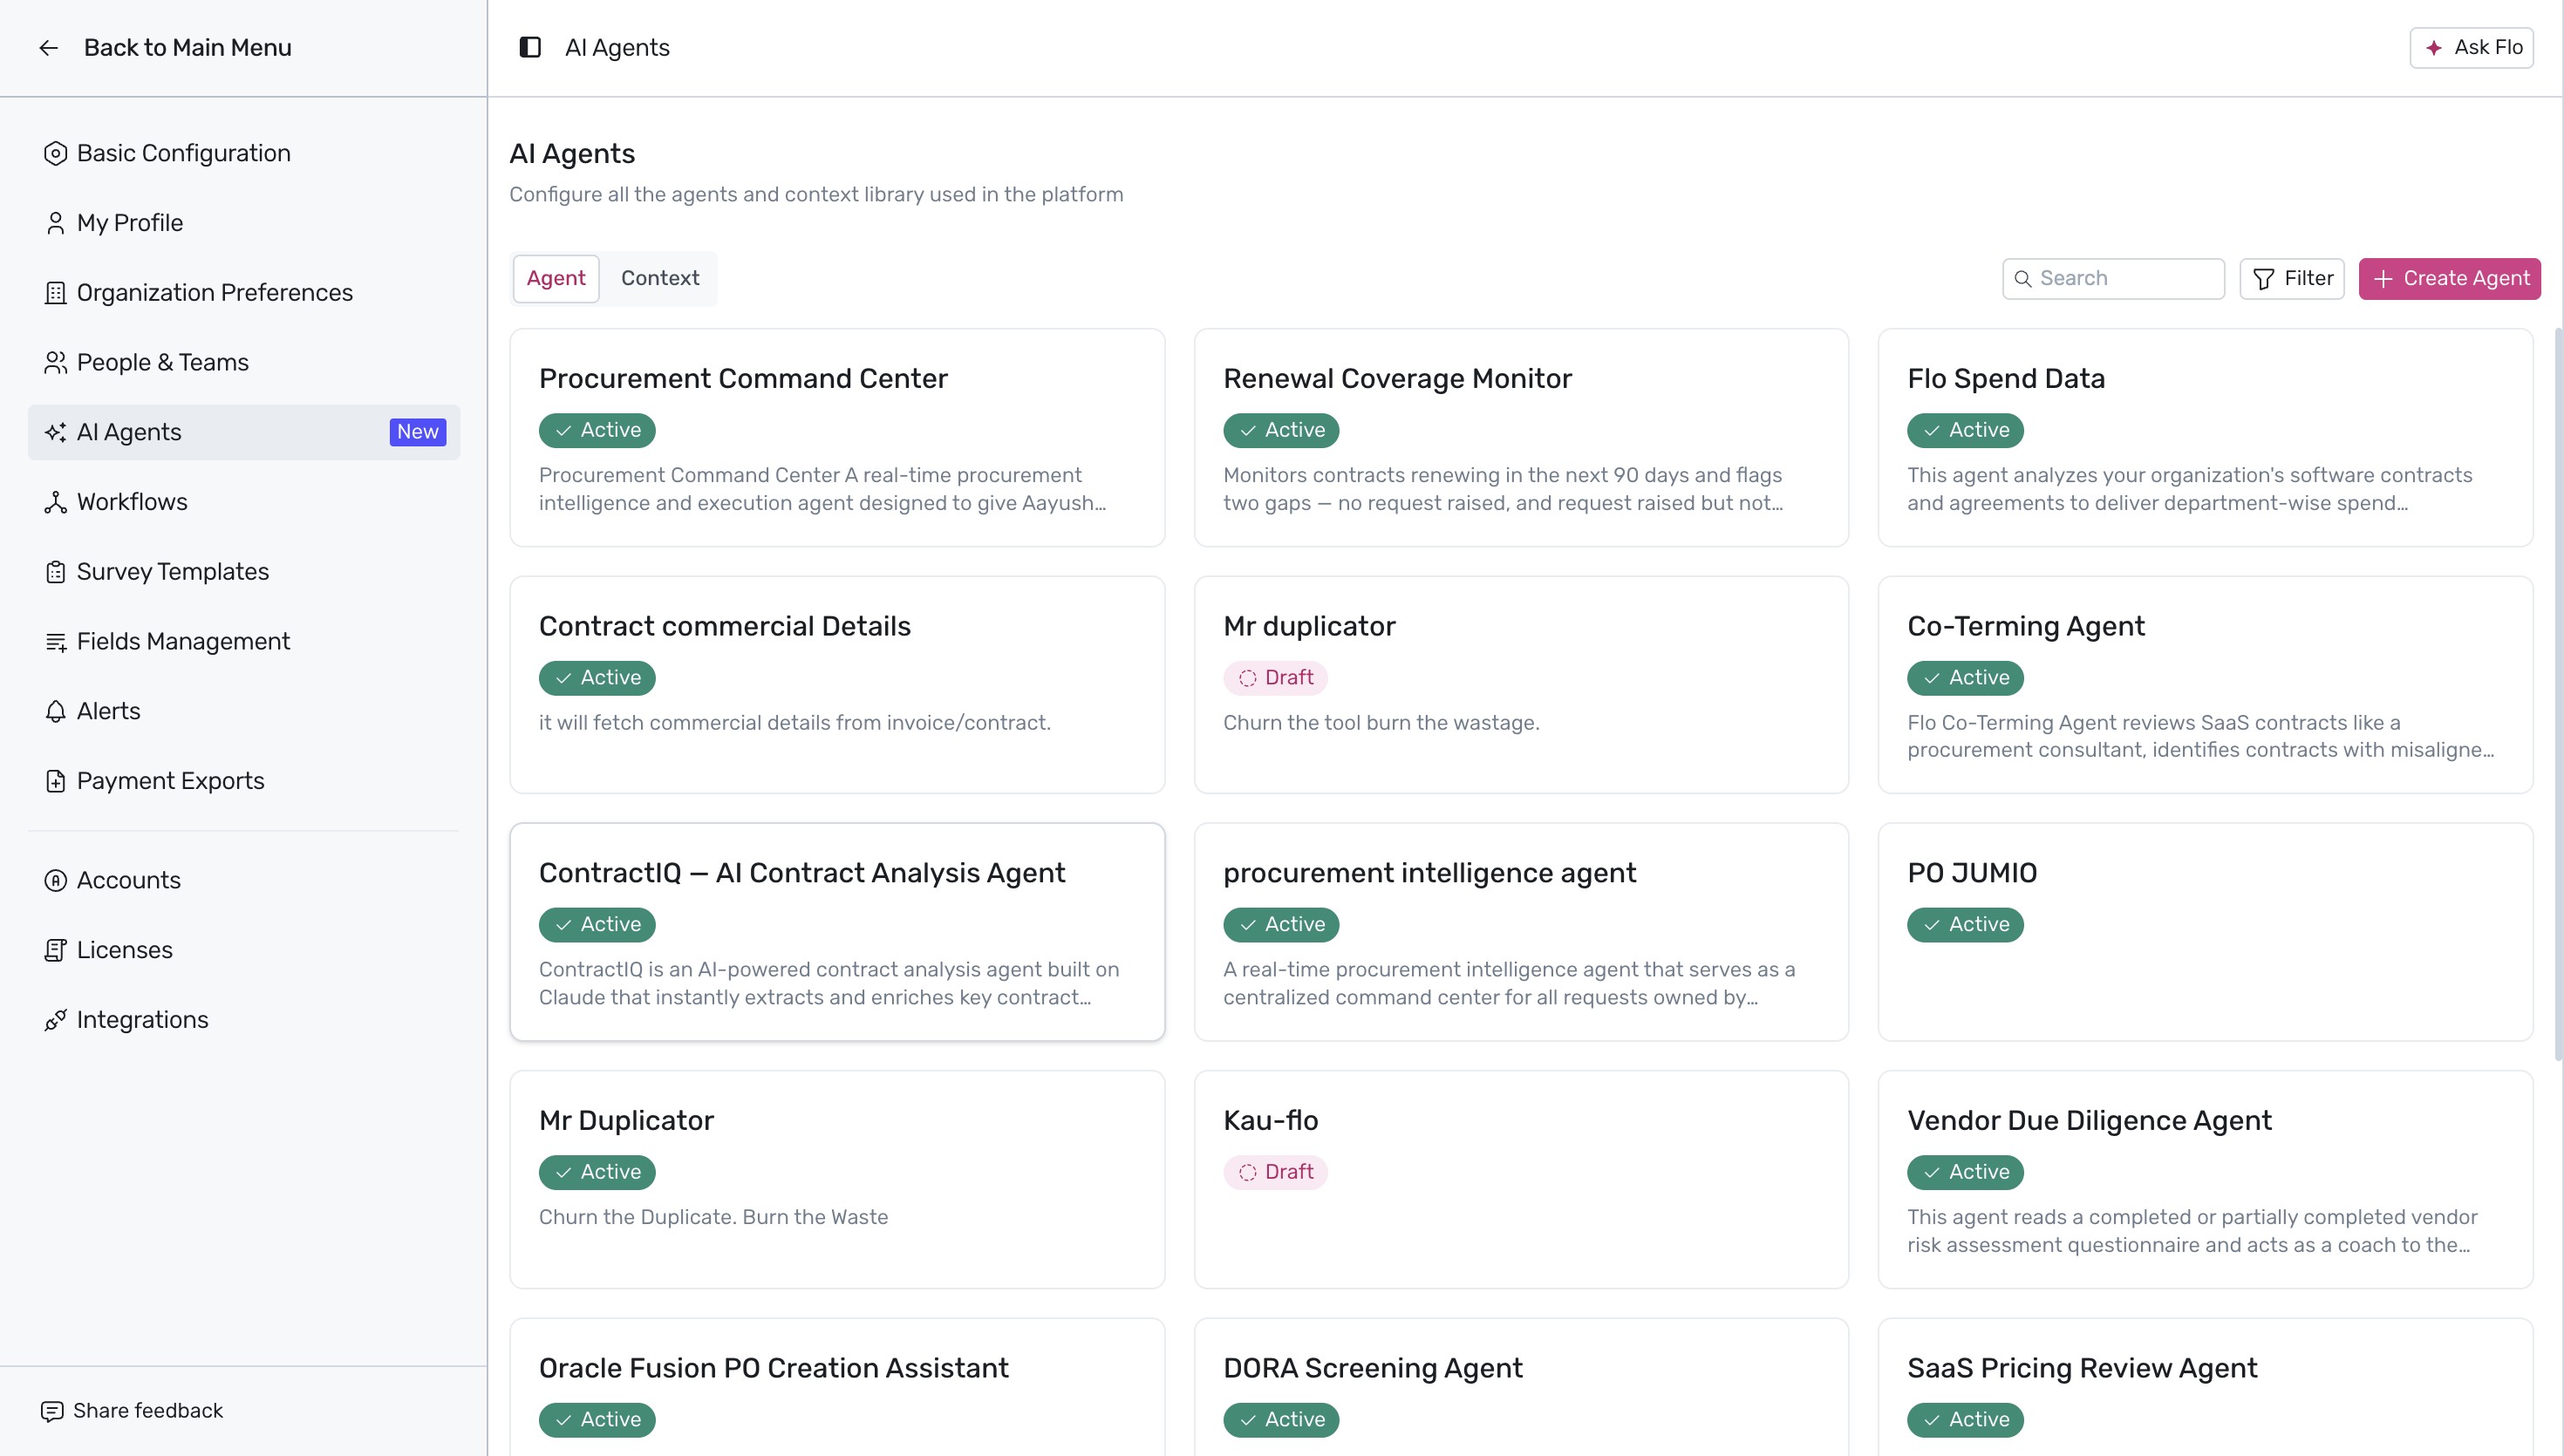
Task: Open the Licenses page
Action: point(244,950)
